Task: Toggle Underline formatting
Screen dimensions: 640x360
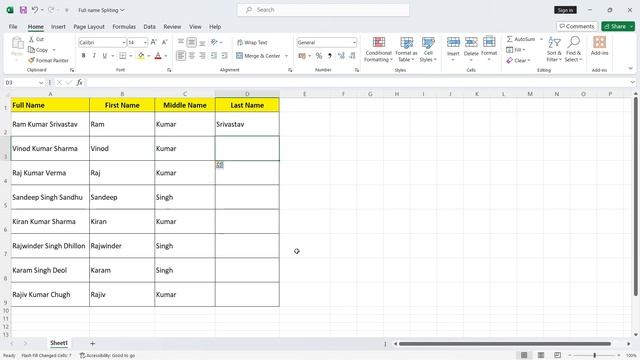Action: pos(104,56)
